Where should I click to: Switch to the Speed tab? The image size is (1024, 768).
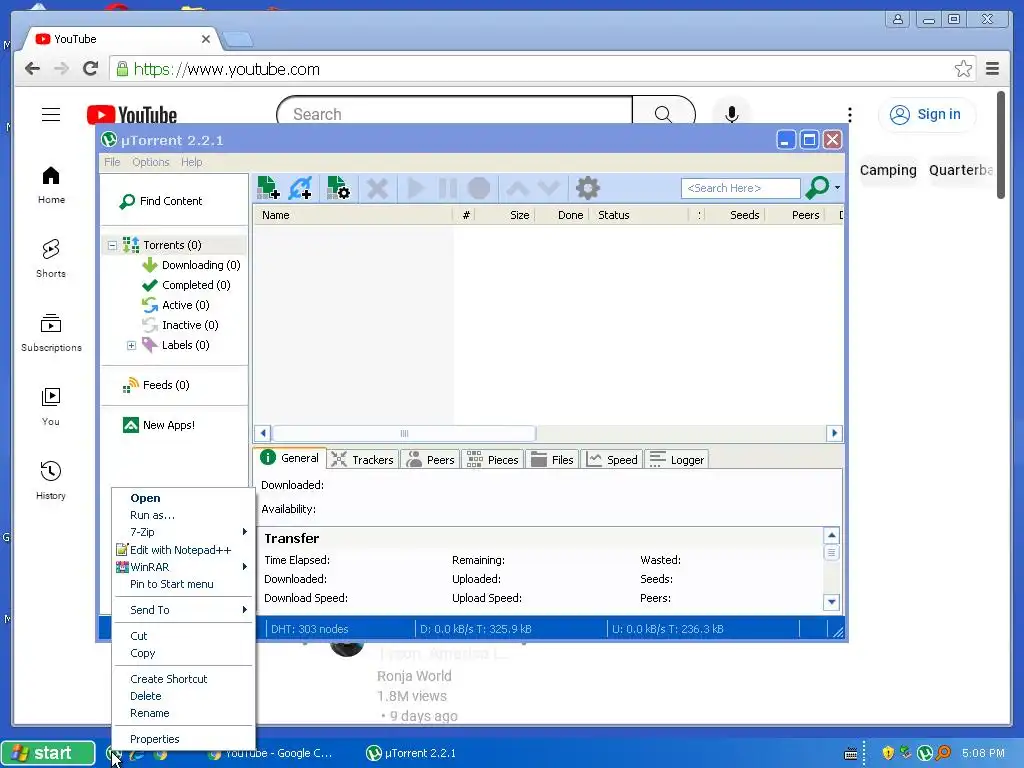[612, 460]
